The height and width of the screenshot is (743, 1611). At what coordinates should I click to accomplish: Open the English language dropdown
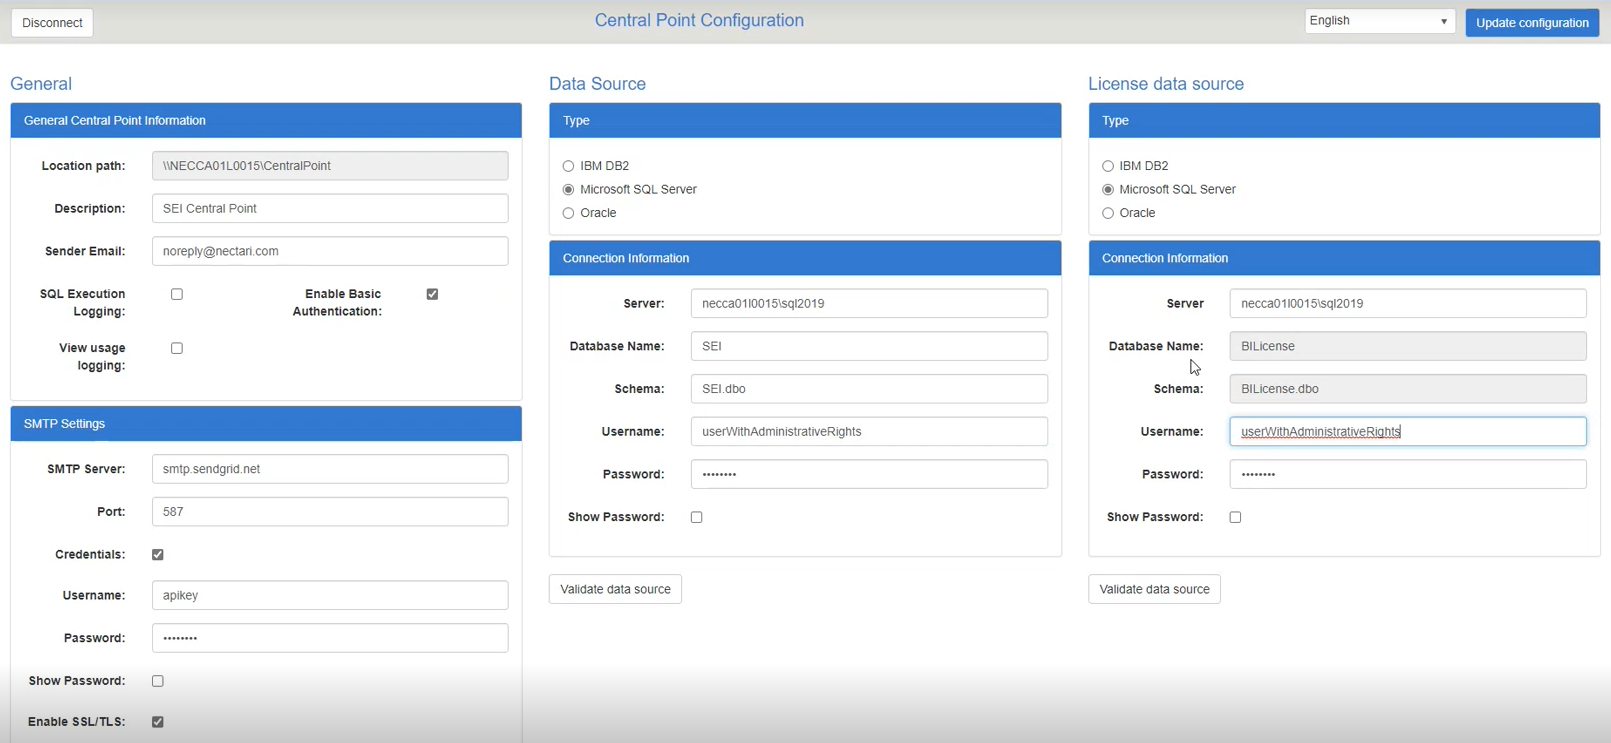[x=1378, y=21]
